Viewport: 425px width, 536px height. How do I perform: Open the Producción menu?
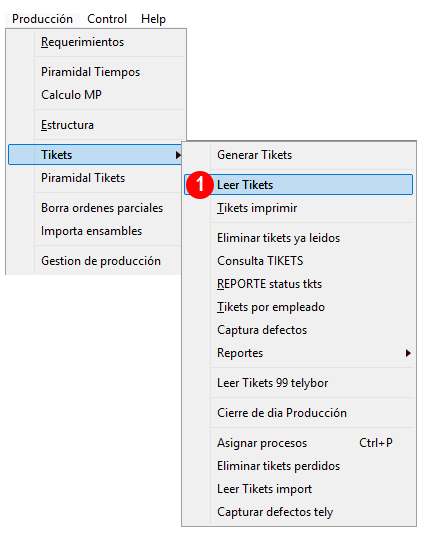42,19
